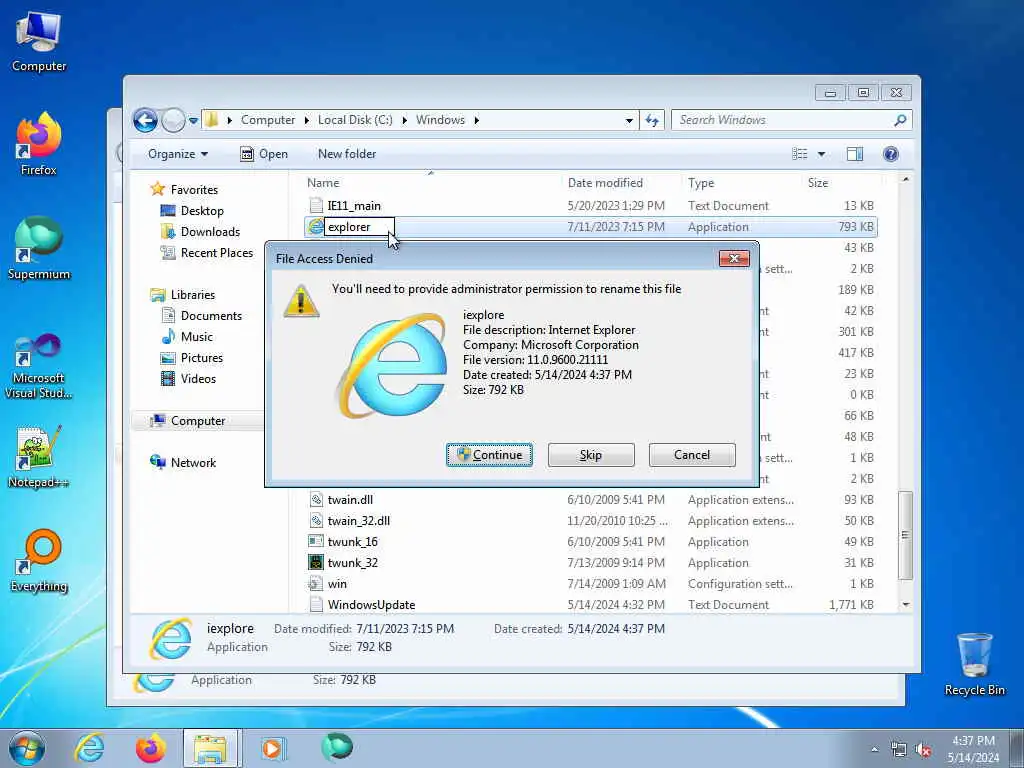Open the view options dropdown arrow
The image size is (1024, 768).
822,154
